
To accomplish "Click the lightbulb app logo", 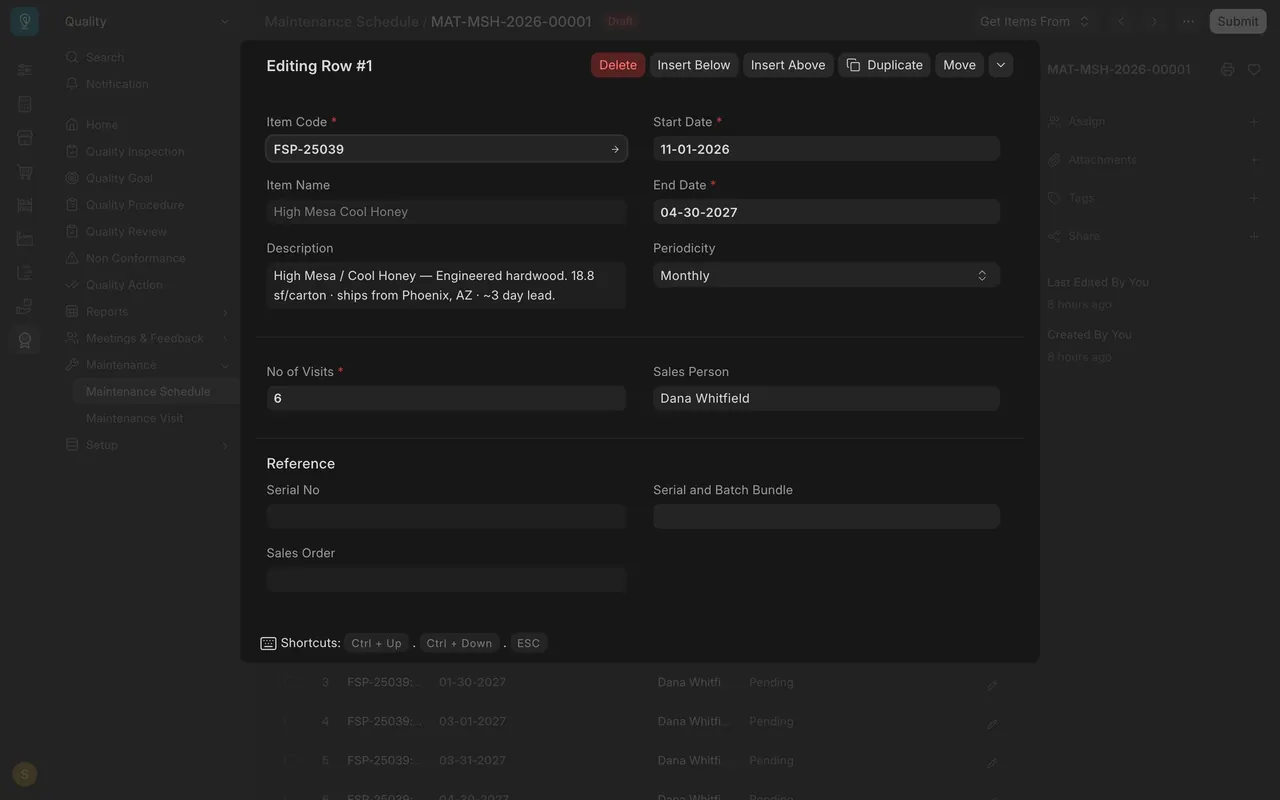I will (25, 21).
